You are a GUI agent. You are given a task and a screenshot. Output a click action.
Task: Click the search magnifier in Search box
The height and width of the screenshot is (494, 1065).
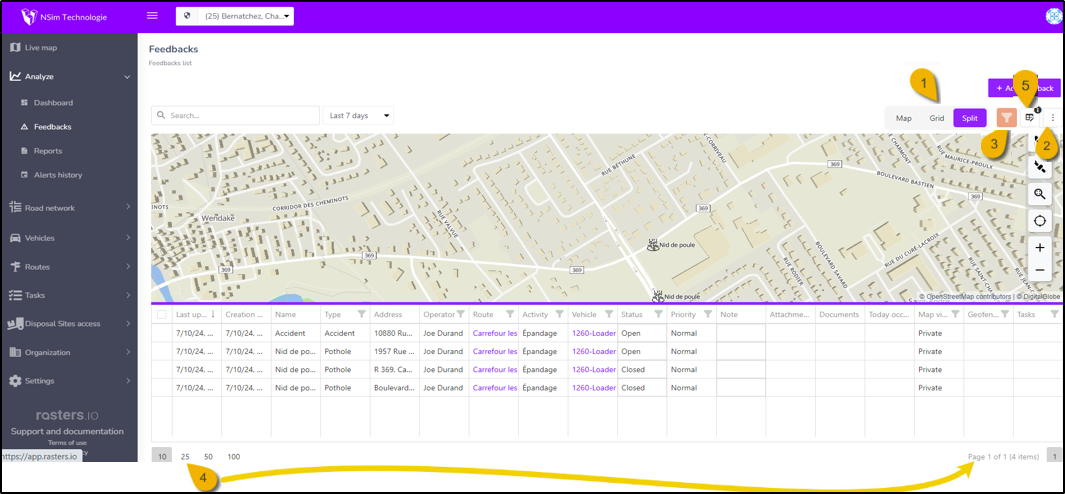[162, 116]
